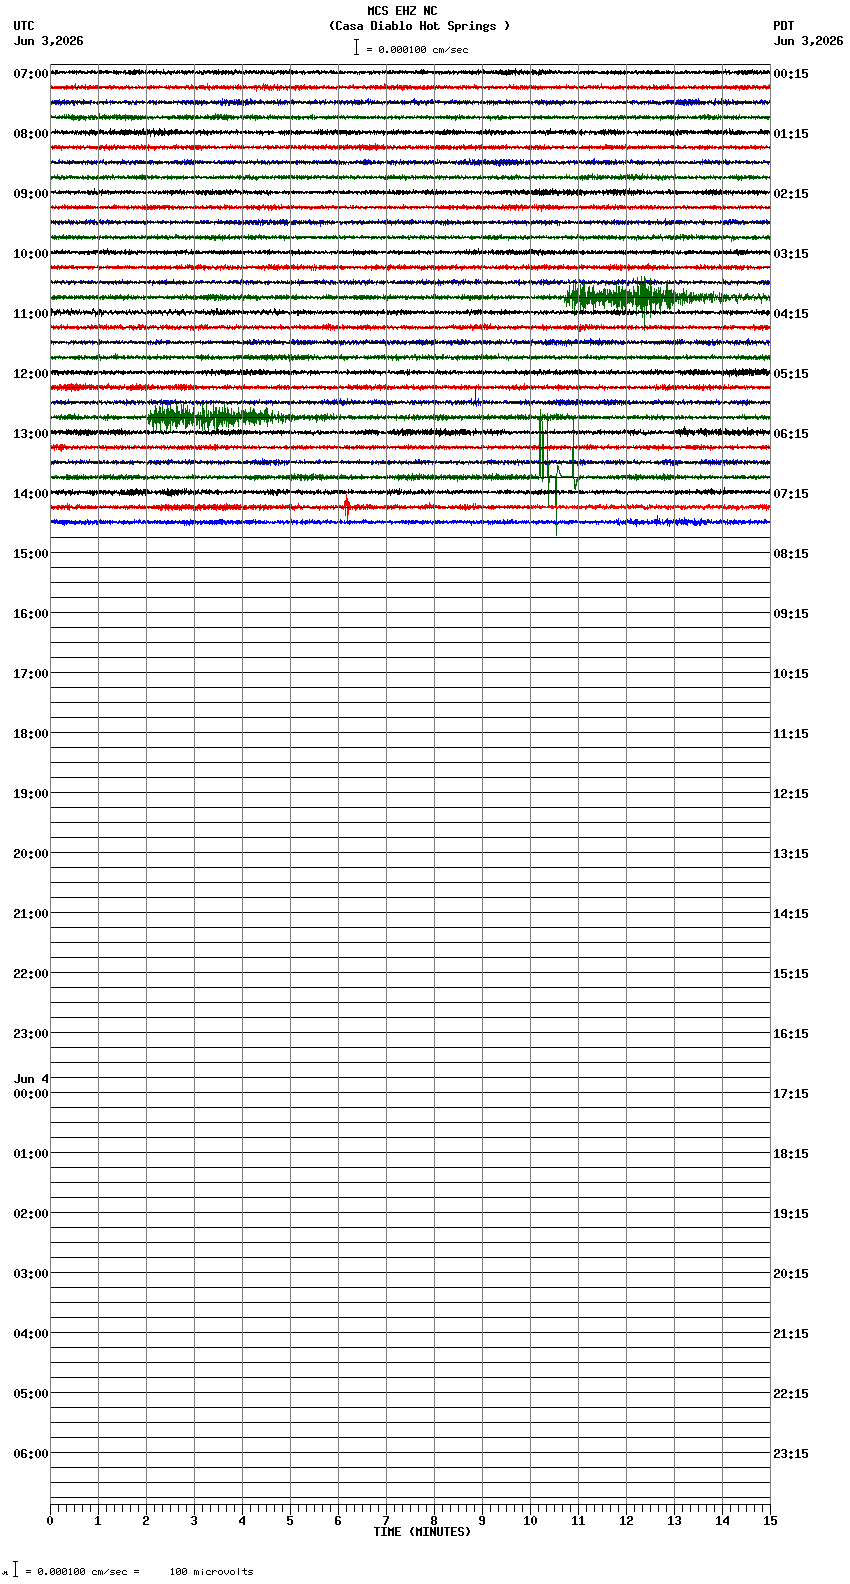This screenshot has height=1584, width=850.
Task: Click the 12:00 UTC time label
Action: 31,374
